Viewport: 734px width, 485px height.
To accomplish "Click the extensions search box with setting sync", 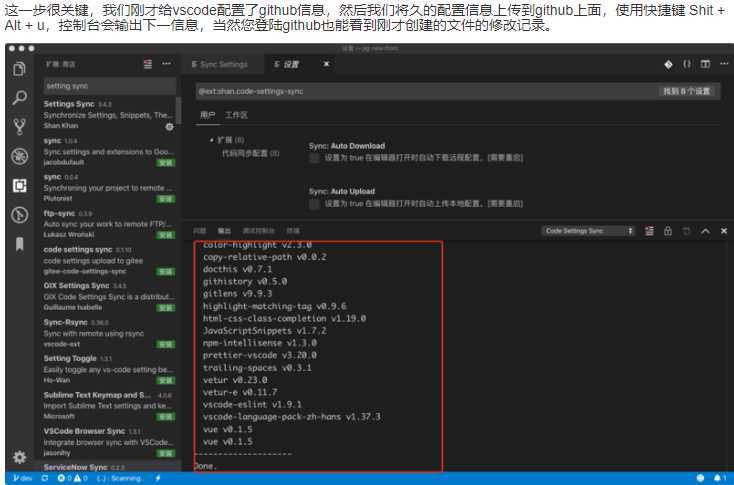I will coord(110,86).
